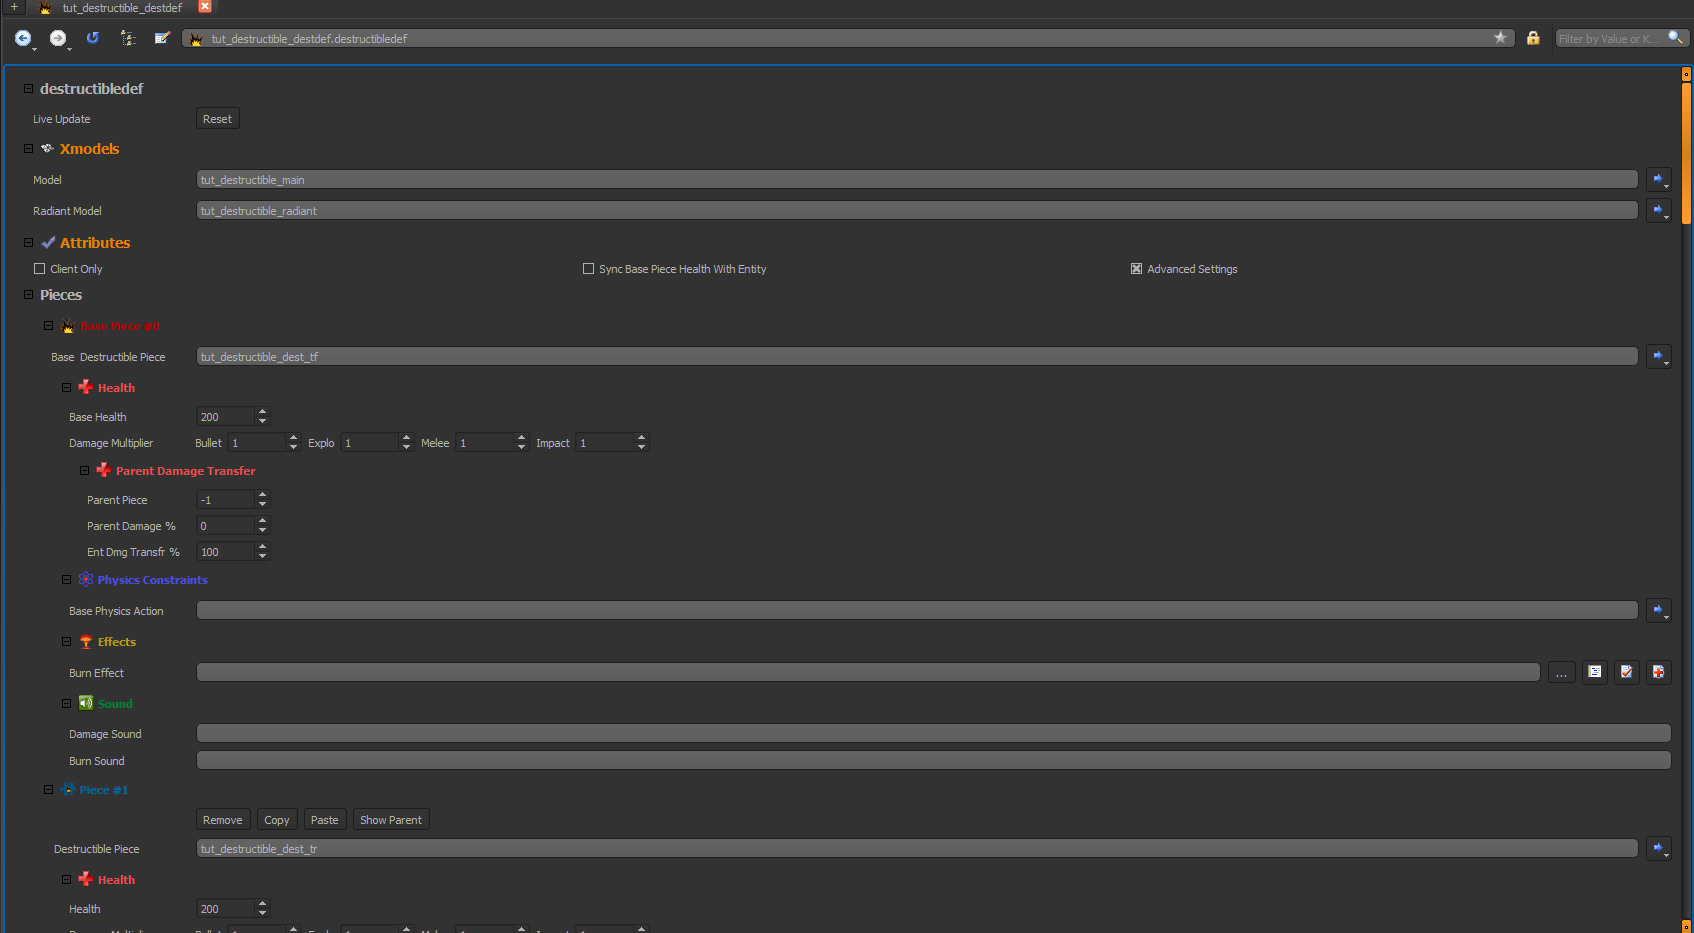Screen dimensions: 1694x933
Task: Open asset picker for Piece #1 Destructible Piece
Action: click(x=1659, y=849)
